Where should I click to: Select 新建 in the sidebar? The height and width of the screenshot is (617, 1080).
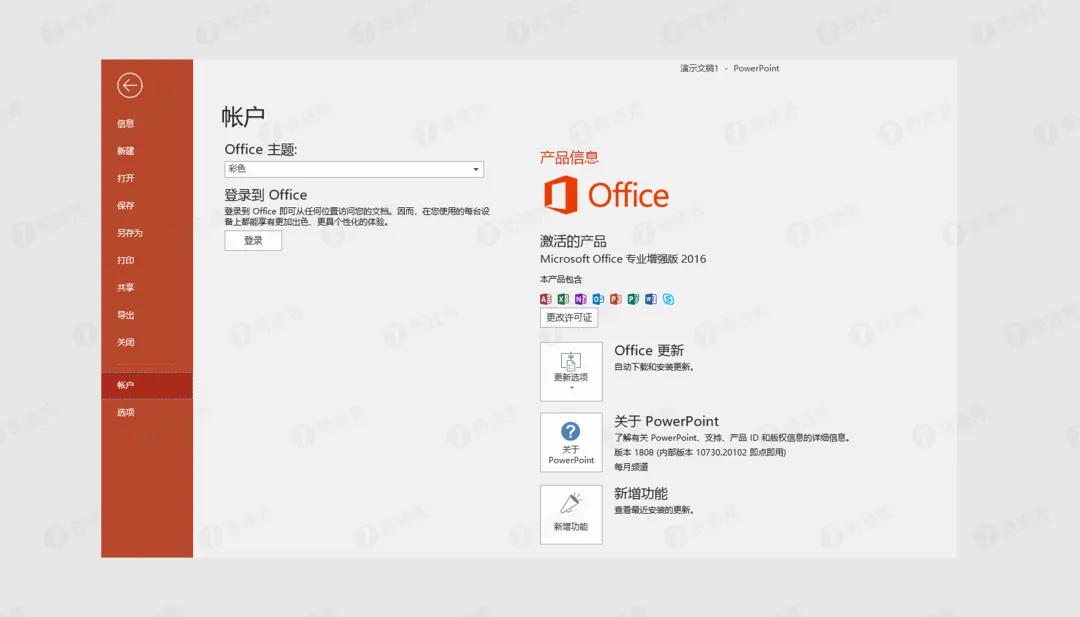(125, 151)
